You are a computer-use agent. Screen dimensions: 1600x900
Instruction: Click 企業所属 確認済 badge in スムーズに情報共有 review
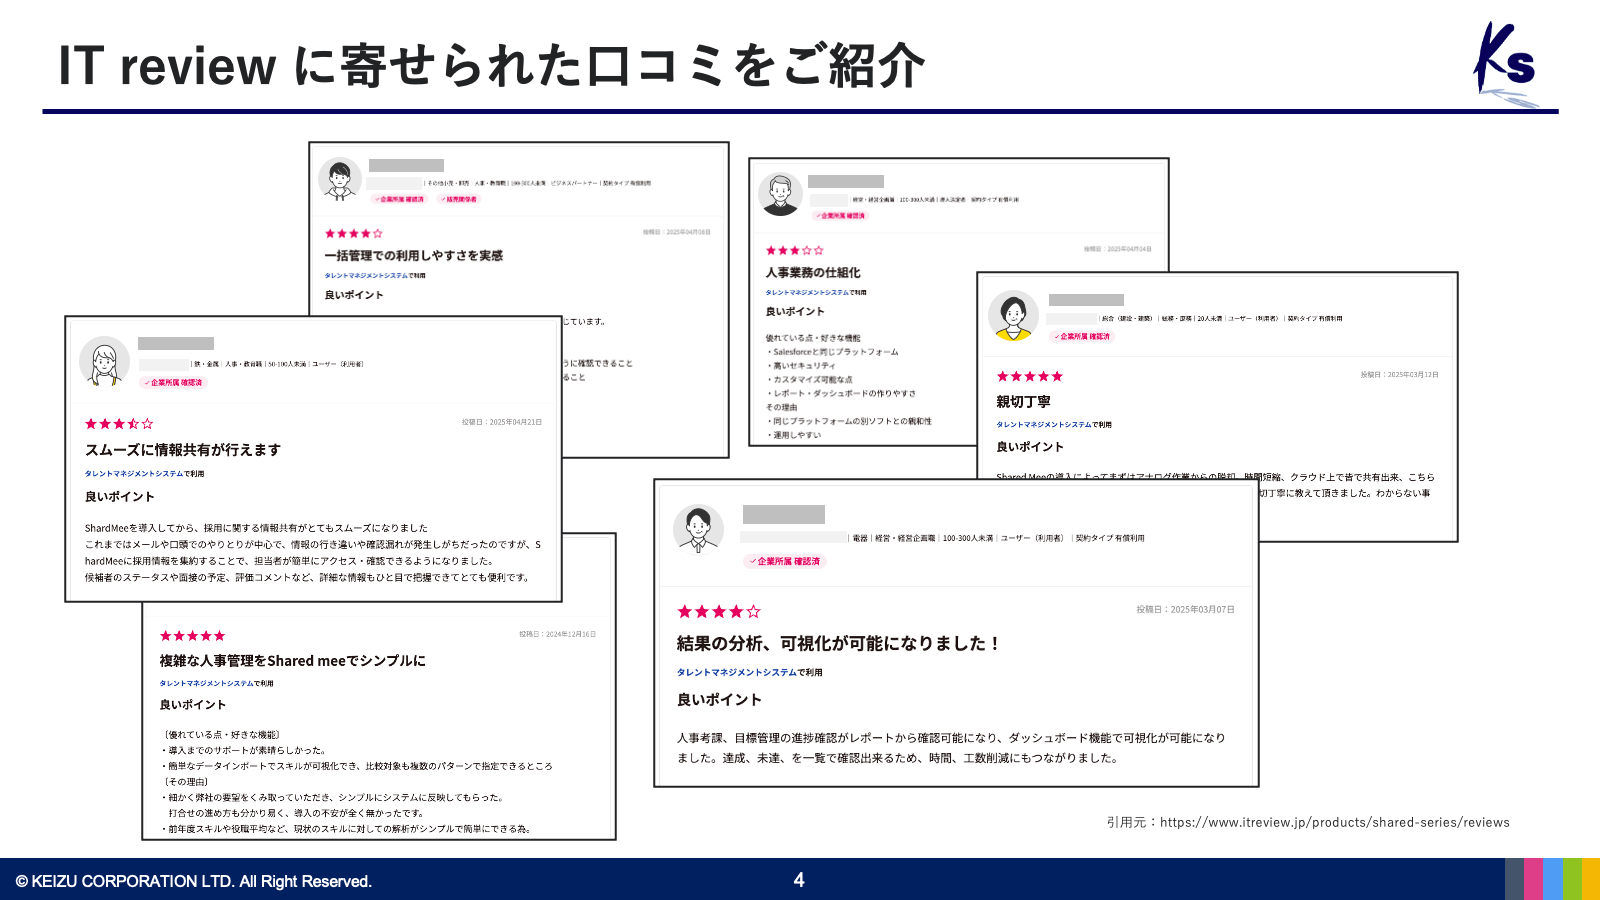click(173, 382)
